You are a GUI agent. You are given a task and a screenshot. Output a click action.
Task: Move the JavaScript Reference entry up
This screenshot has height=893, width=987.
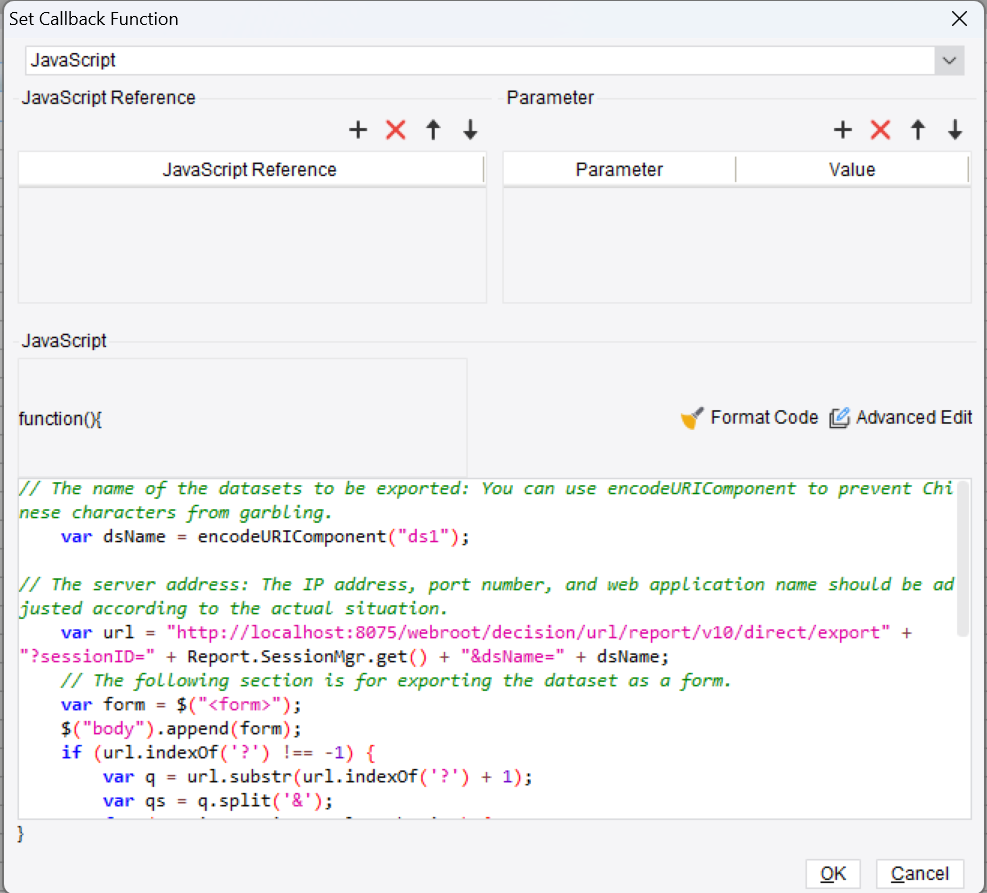pyautogui.click(x=433, y=130)
